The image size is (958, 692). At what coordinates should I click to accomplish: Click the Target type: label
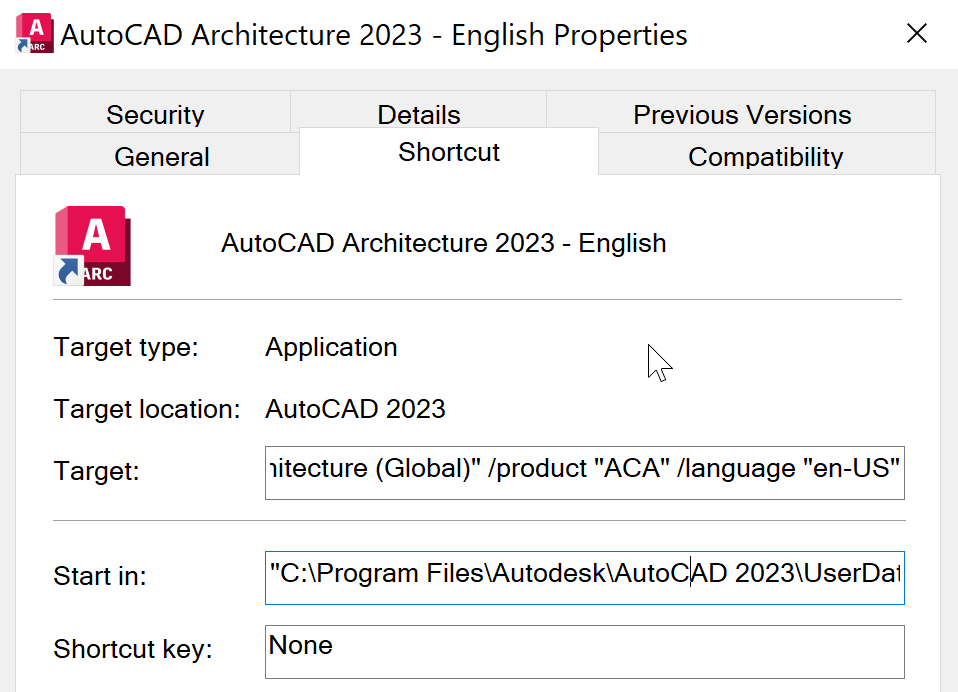tap(125, 347)
